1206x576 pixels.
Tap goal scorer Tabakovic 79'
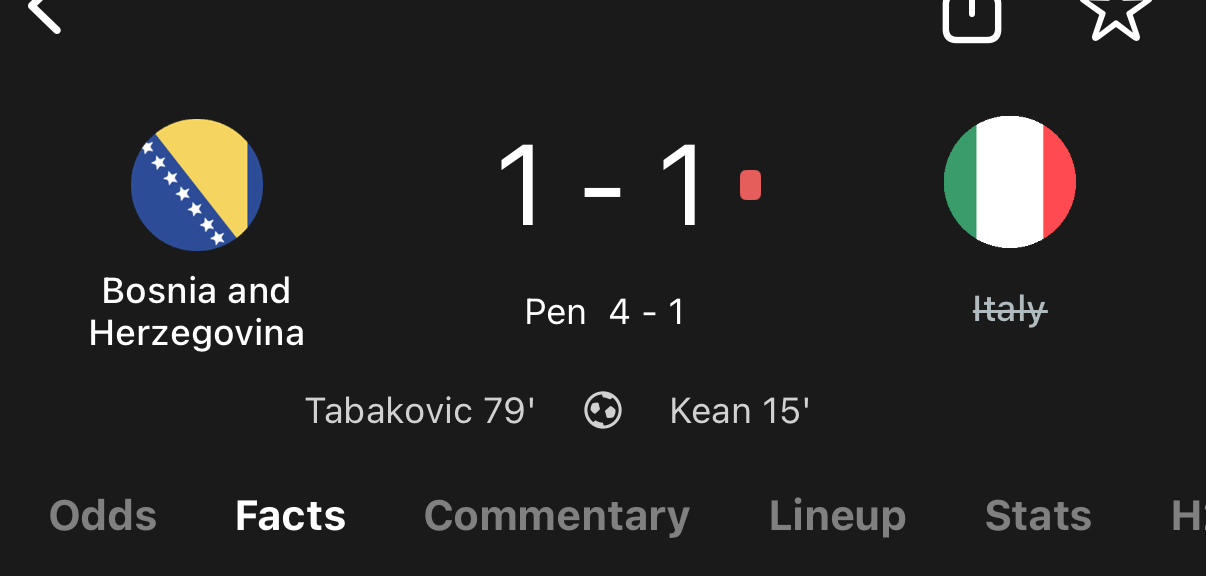[420, 411]
